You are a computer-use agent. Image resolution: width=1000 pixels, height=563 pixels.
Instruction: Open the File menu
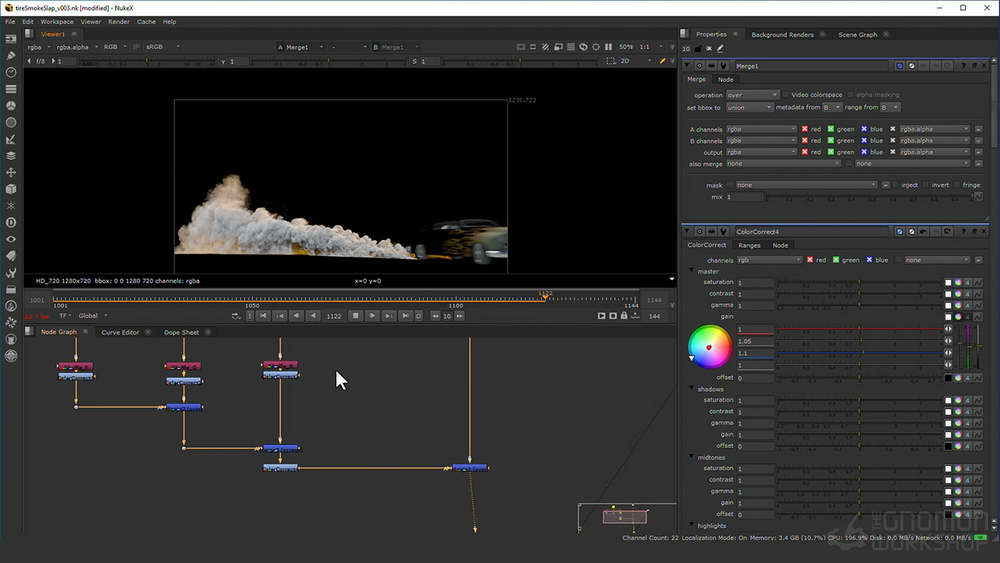[10, 22]
